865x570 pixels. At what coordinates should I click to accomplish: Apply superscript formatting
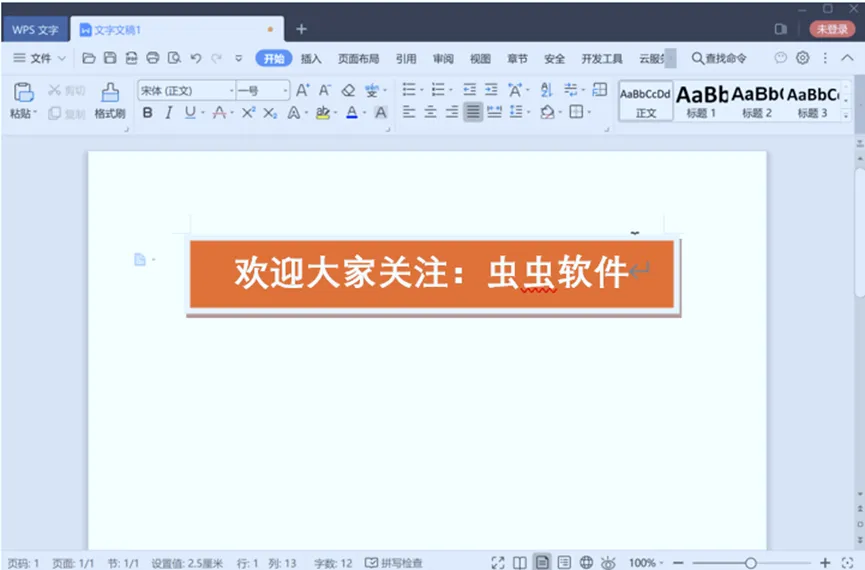248,113
